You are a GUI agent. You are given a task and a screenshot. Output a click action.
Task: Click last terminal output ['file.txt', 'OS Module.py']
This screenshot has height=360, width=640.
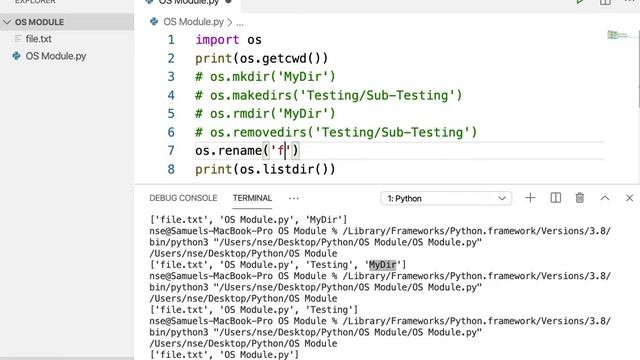[x=224, y=355]
